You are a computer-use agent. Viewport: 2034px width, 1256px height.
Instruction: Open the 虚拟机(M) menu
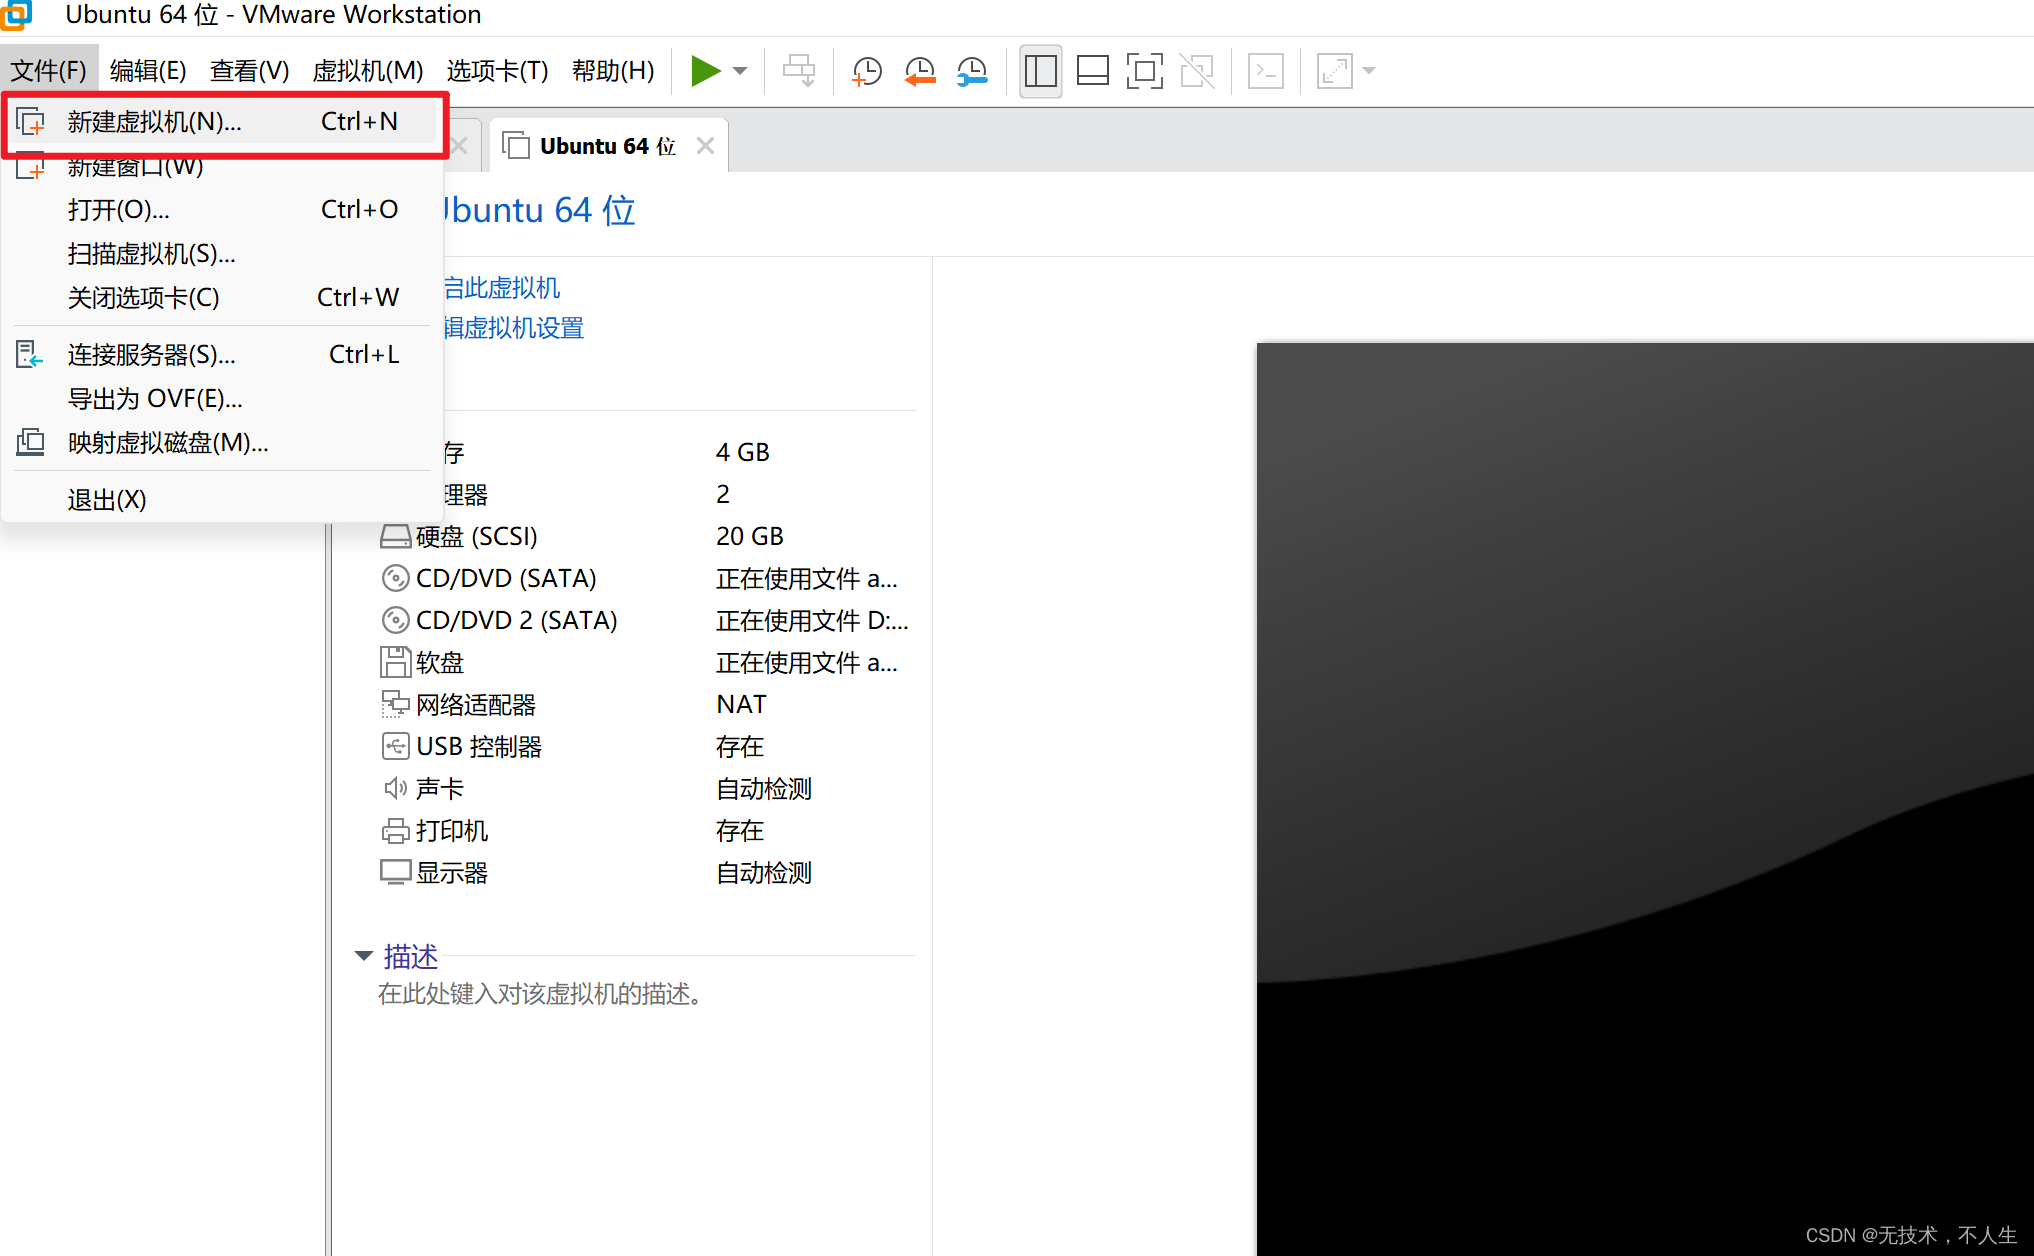point(367,71)
